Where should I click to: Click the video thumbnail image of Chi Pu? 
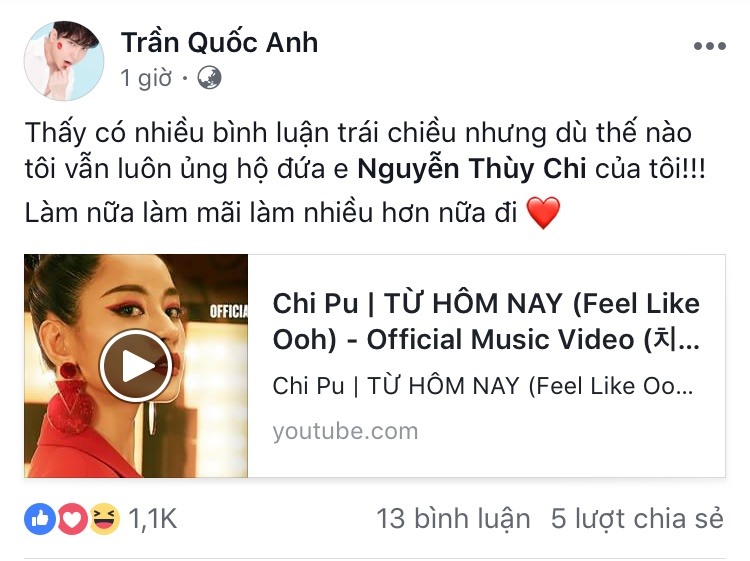tap(136, 366)
